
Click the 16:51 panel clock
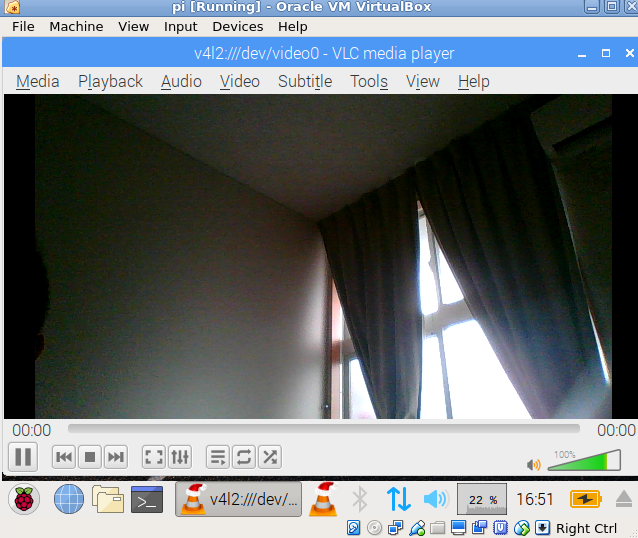pos(535,499)
